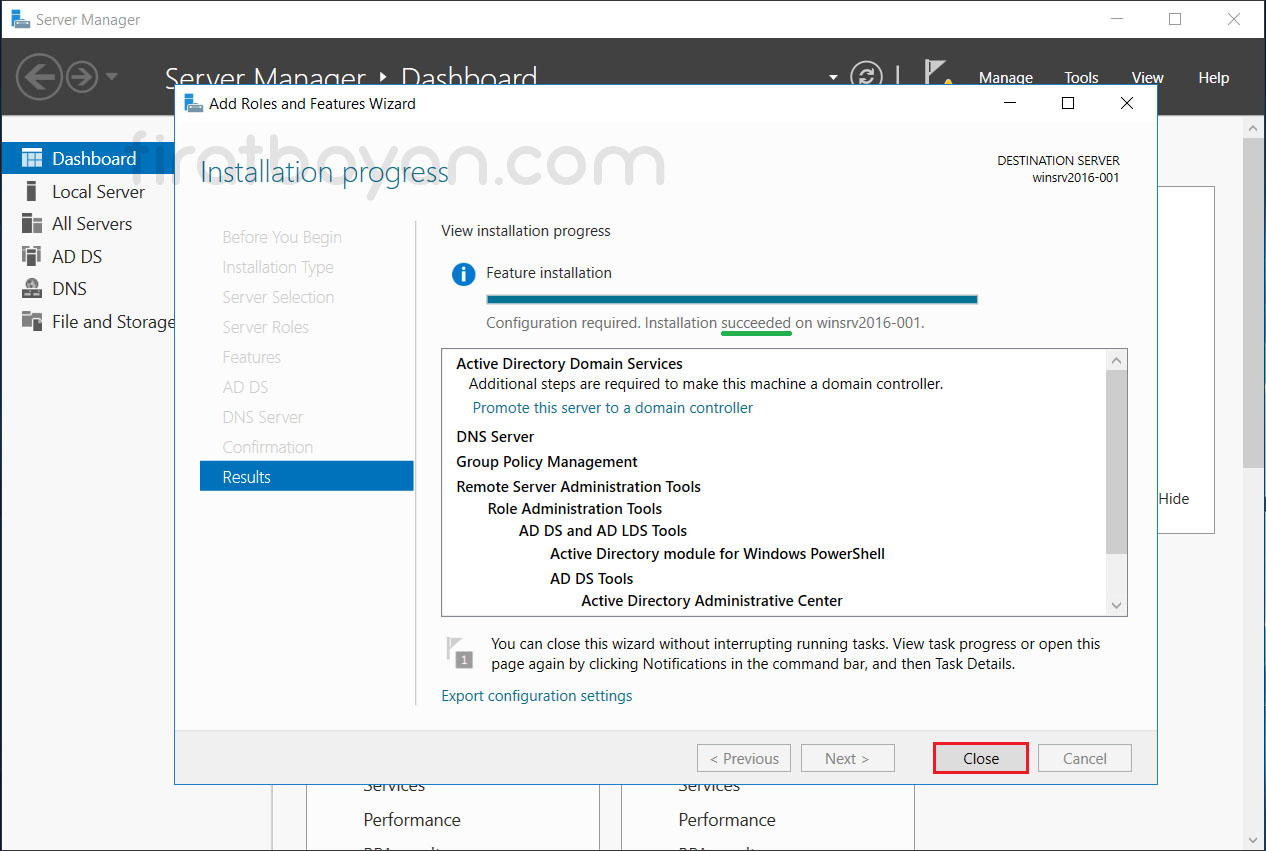Open the View menu
Image resolution: width=1266 pixels, height=851 pixels.
[x=1147, y=77]
